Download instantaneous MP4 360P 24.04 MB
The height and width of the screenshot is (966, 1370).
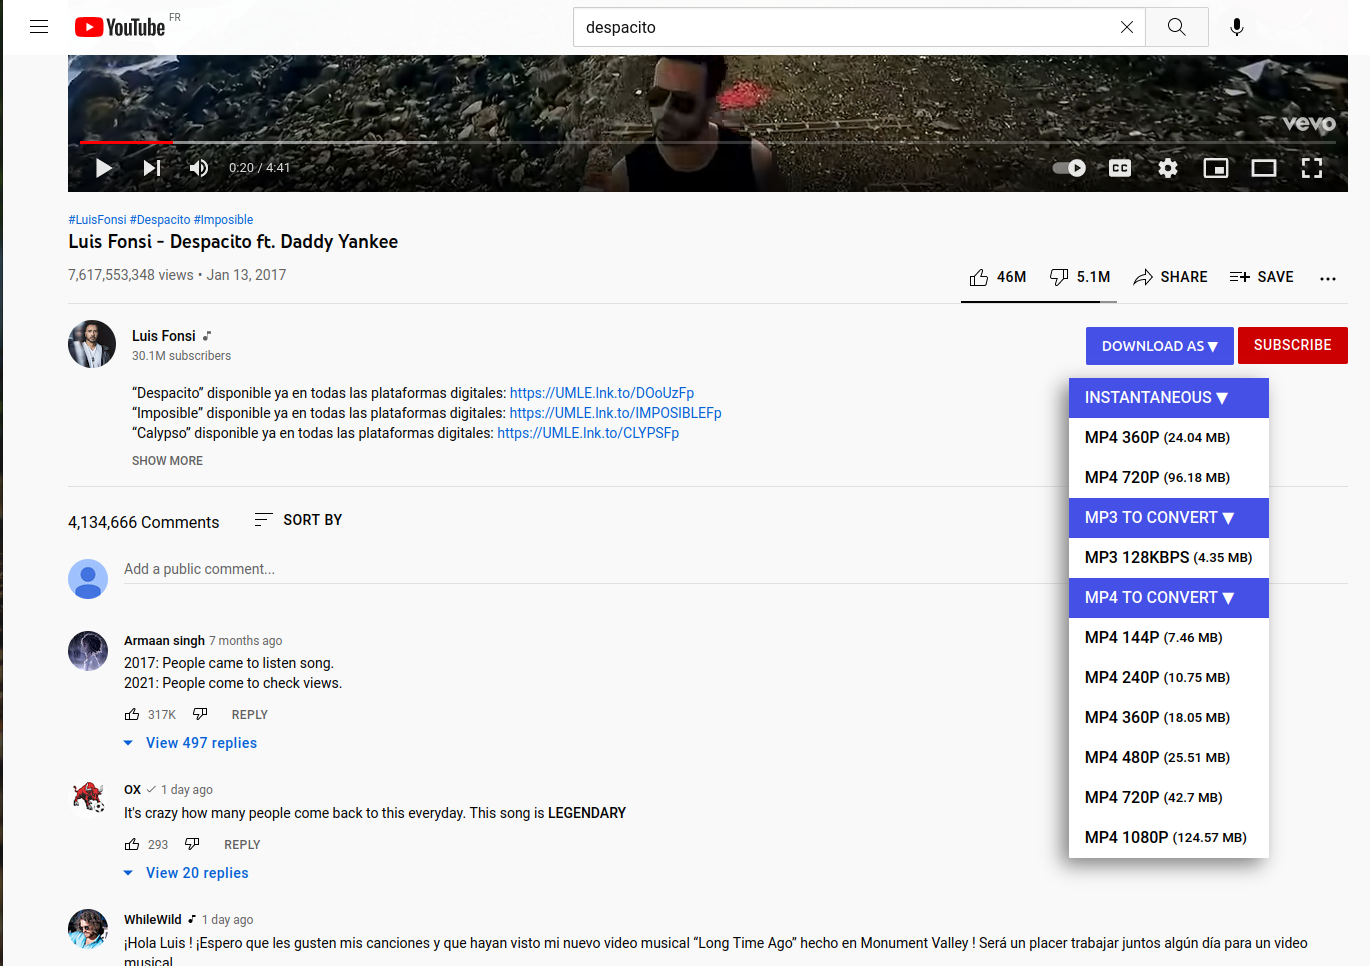[x=1169, y=438]
